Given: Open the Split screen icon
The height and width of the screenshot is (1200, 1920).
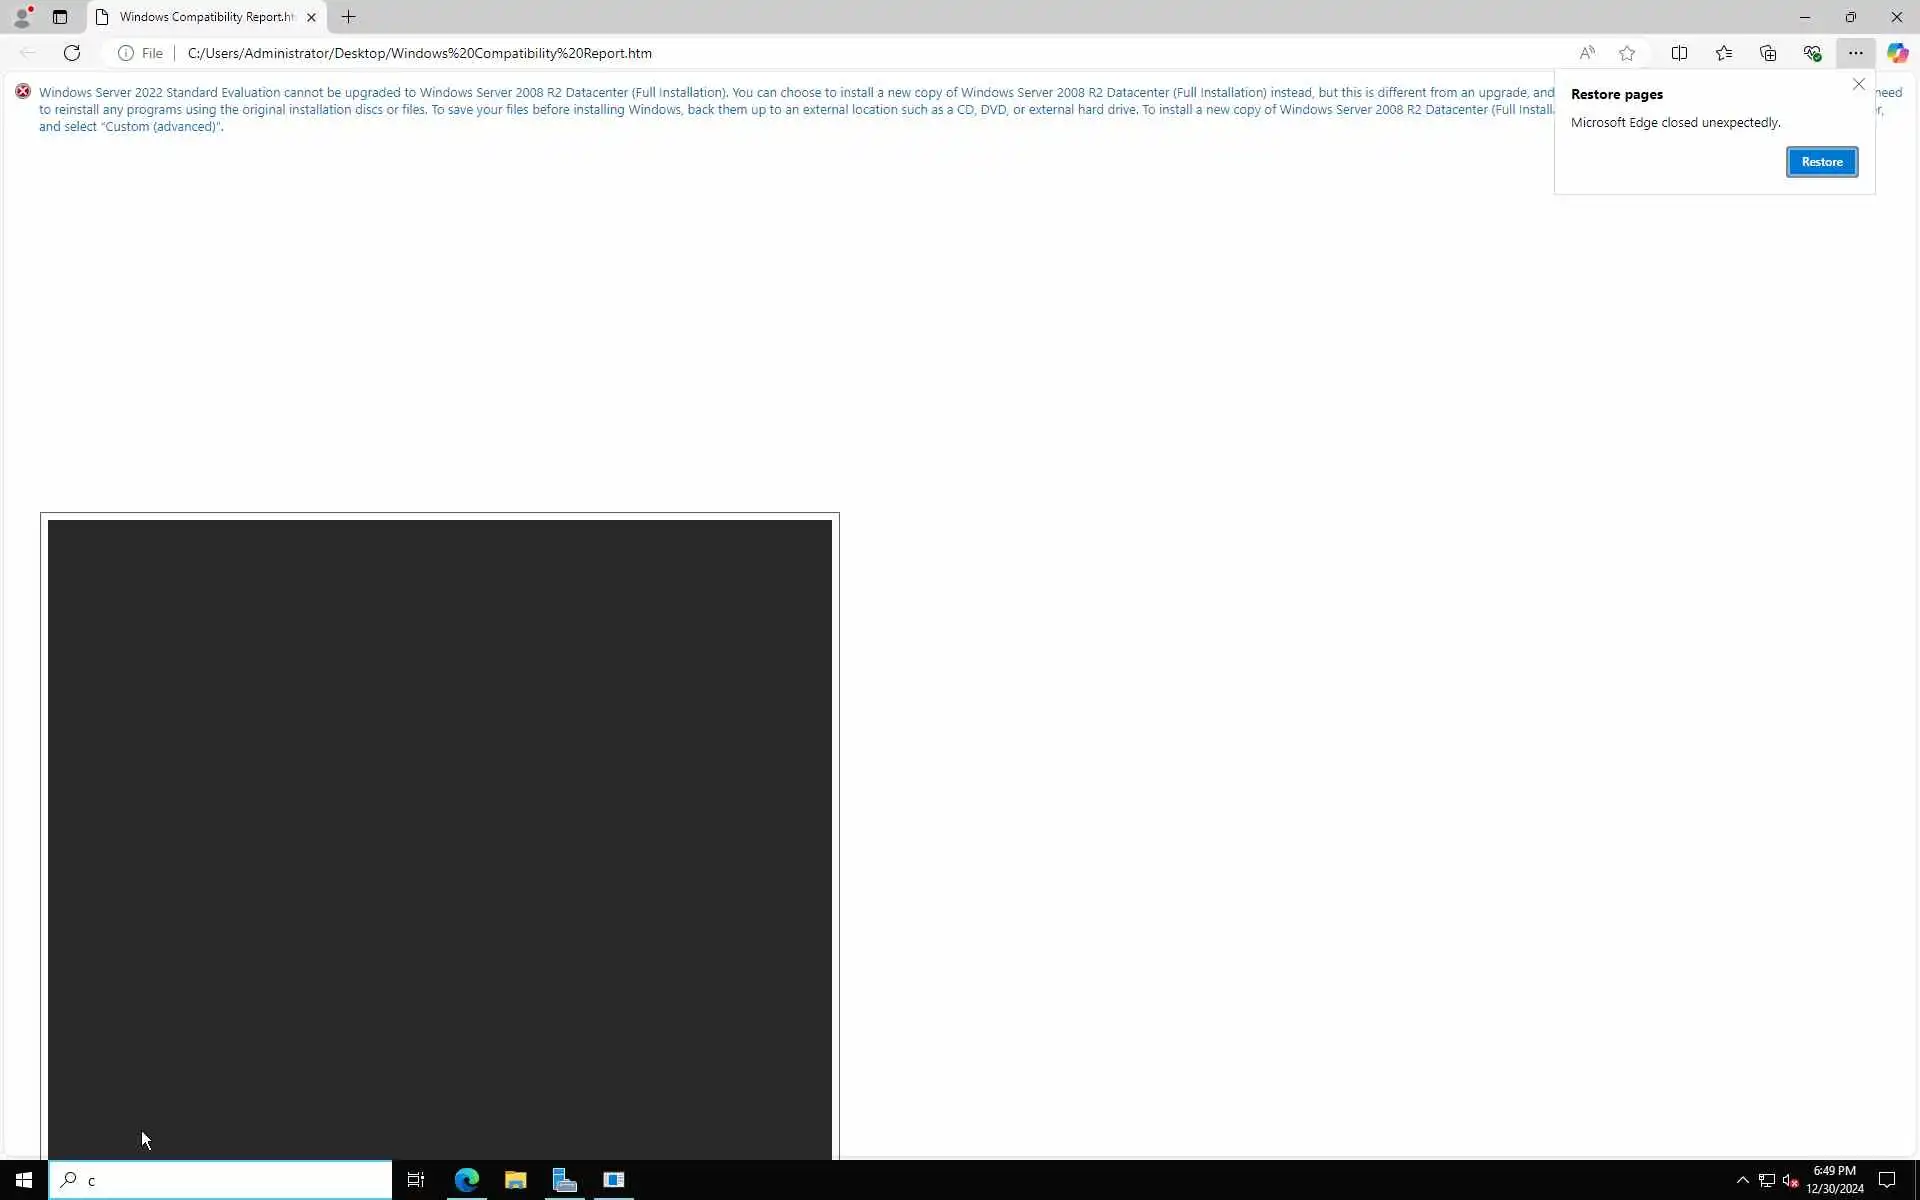Looking at the screenshot, I should [x=1679, y=53].
